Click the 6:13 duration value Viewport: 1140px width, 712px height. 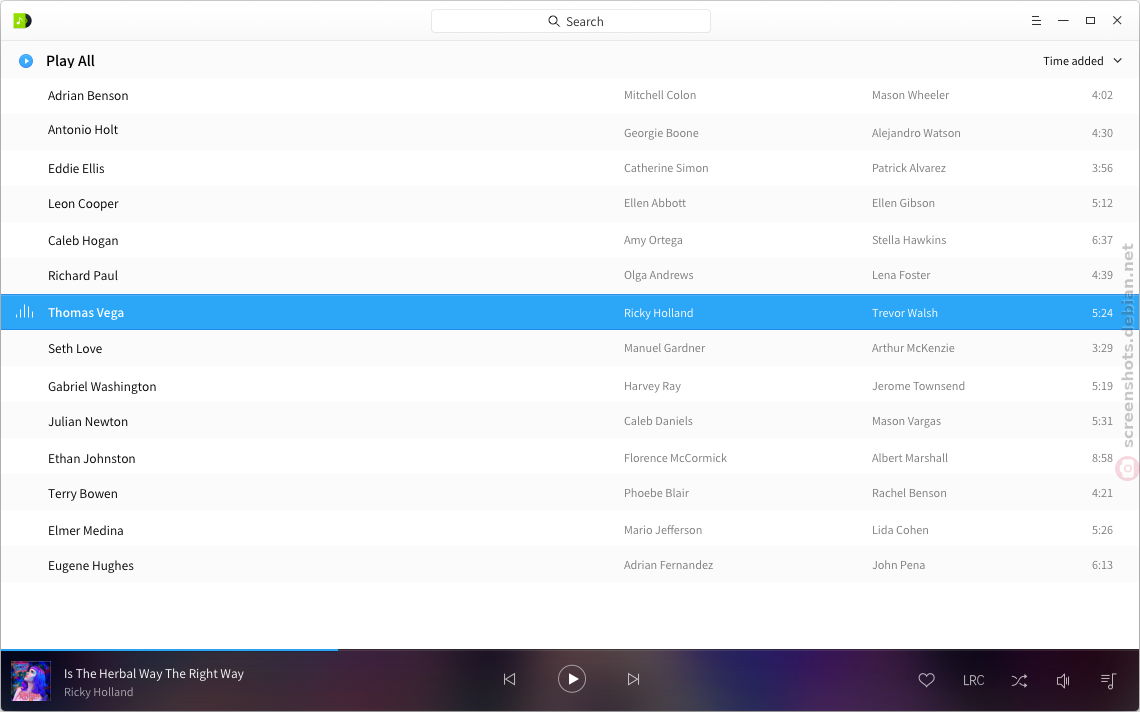1102,565
